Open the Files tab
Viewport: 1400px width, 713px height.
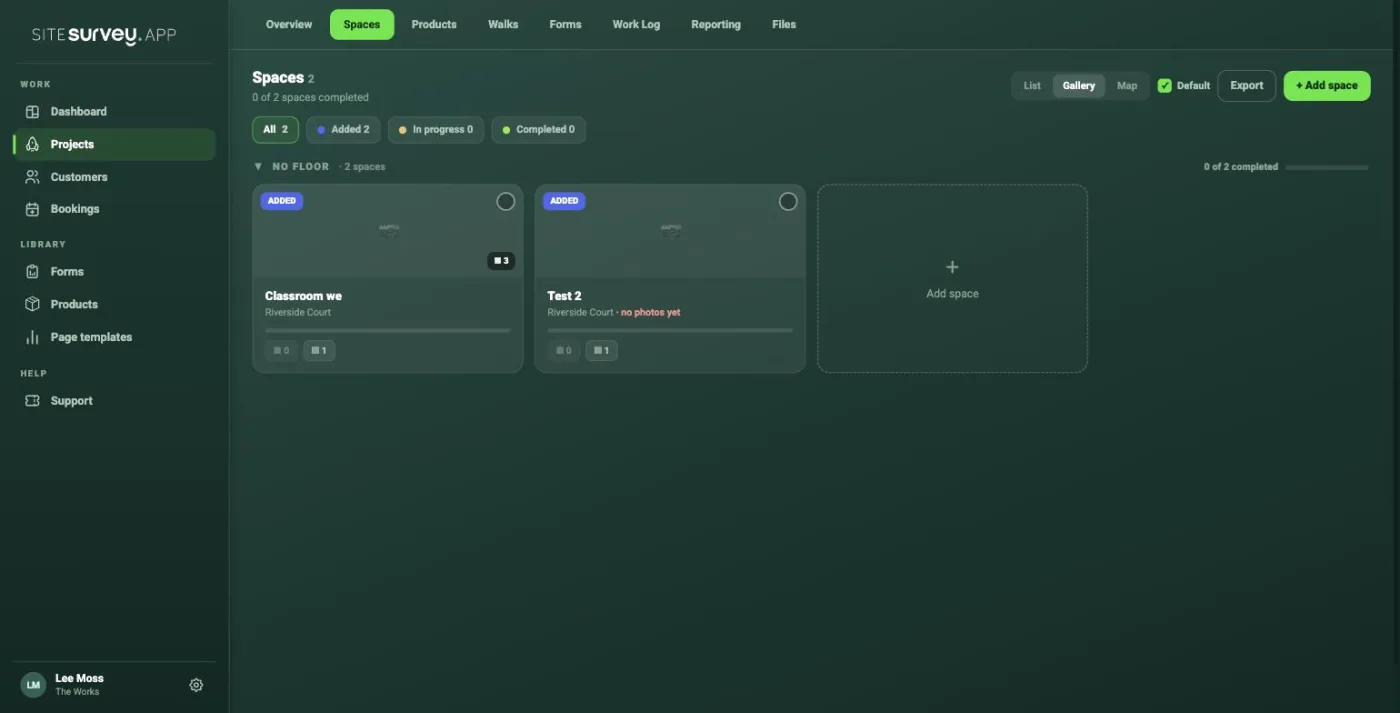coord(784,25)
